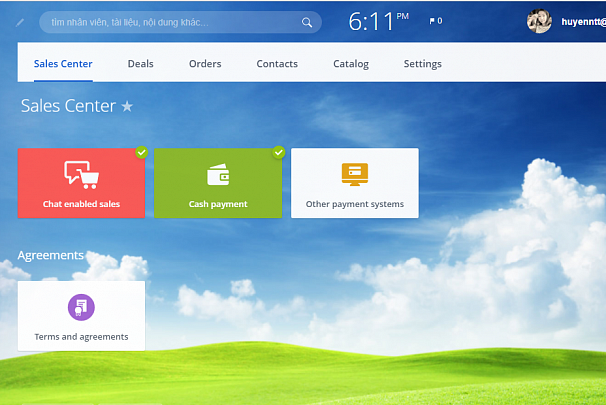Open the huyenntt account menu
Screen dimensions: 606x405
click(x=583, y=22)
